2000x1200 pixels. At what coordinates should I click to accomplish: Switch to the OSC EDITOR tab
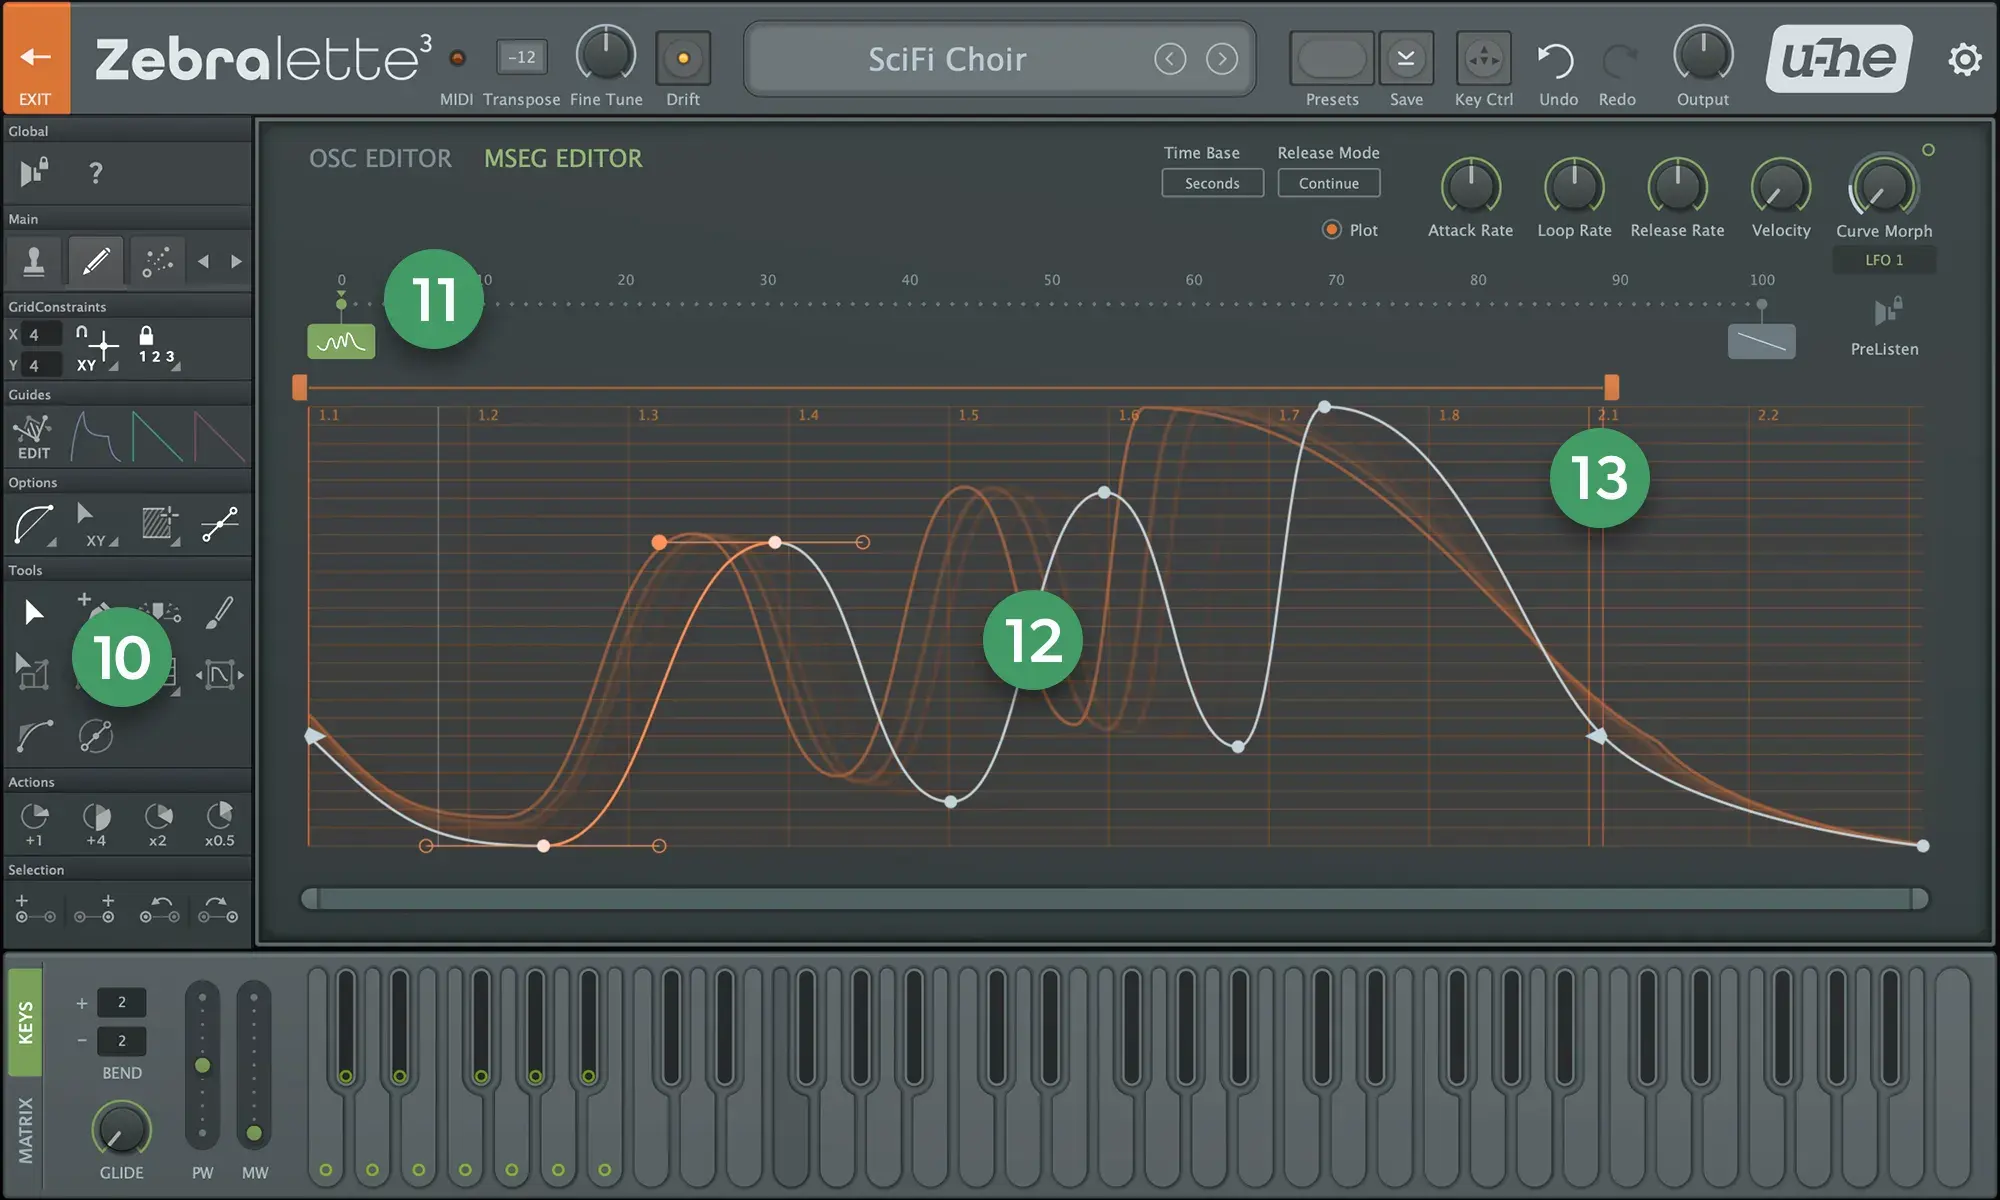click(380, 158)
